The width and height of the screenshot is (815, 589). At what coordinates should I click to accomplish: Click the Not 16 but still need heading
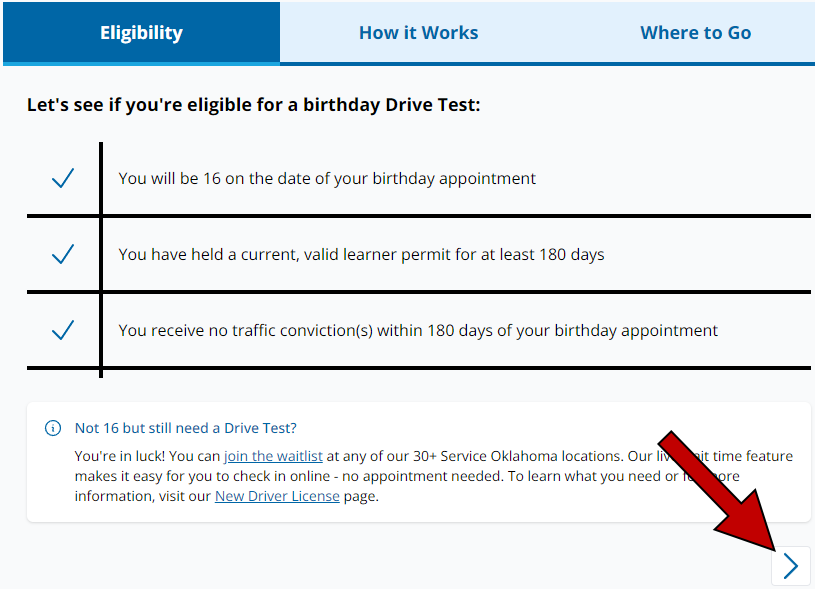tap(186, 428)
